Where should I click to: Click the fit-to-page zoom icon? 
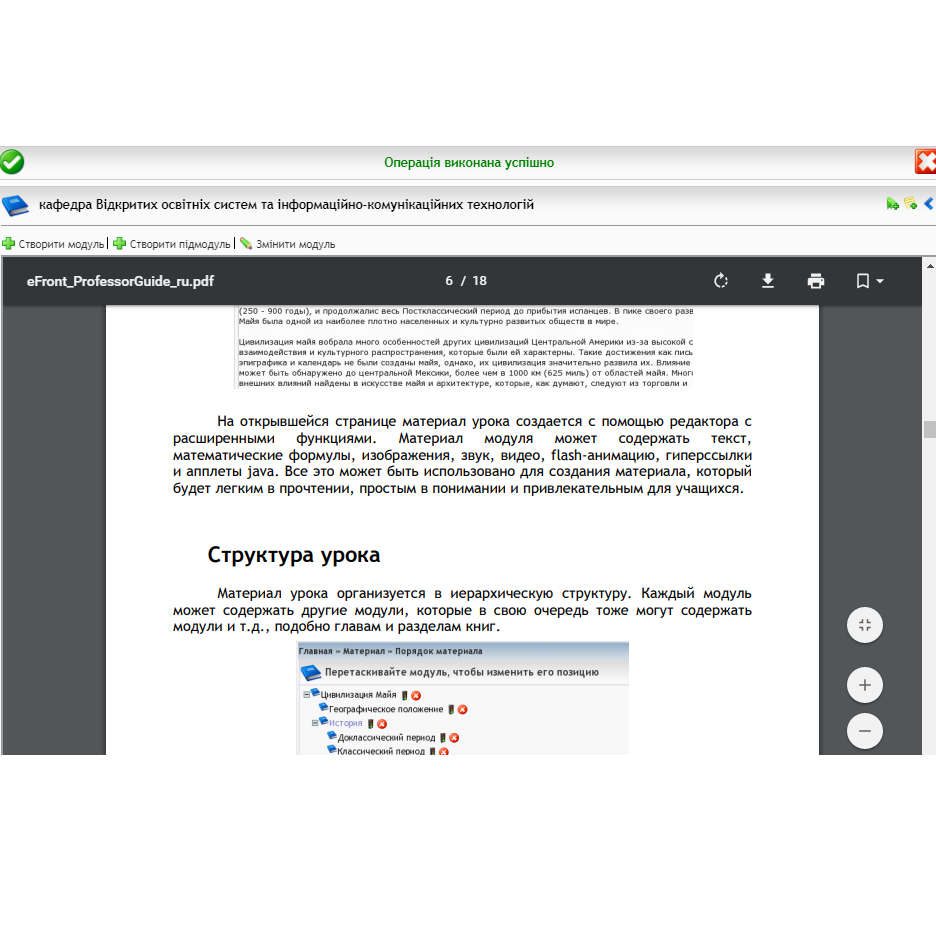(x=864, y=625)
